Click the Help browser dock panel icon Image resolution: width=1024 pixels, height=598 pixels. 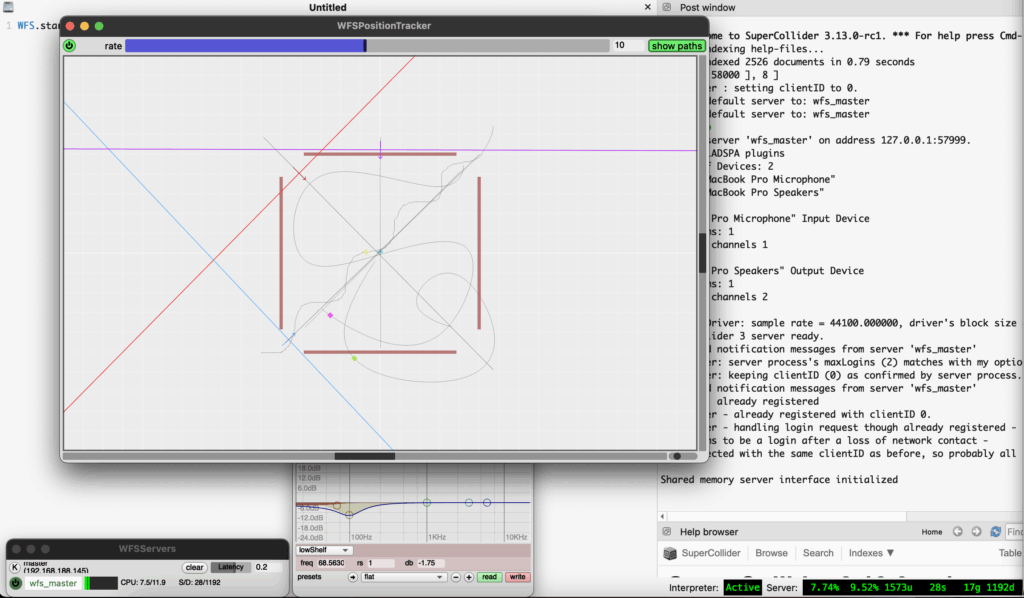666,532
